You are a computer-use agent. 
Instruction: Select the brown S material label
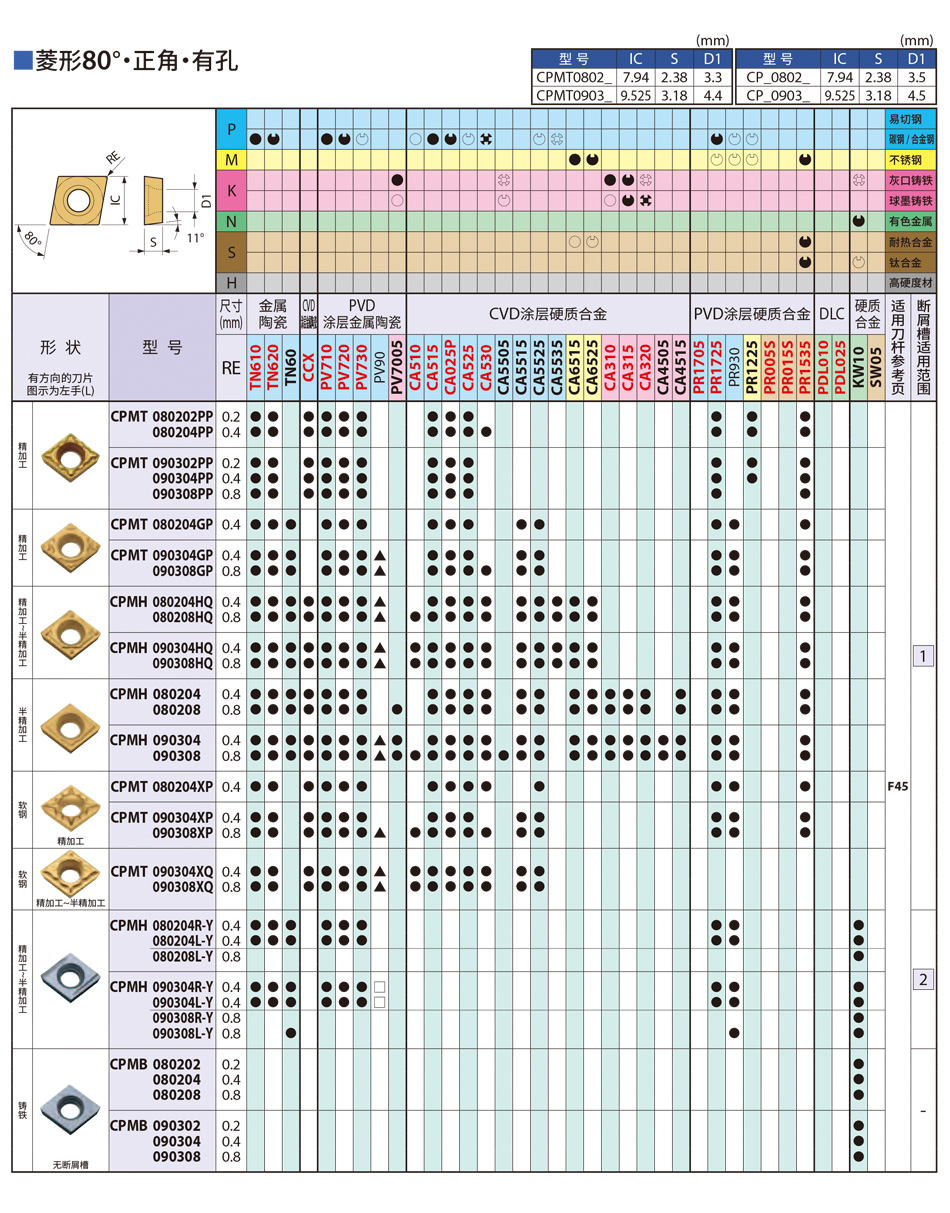tap(231, 251)
